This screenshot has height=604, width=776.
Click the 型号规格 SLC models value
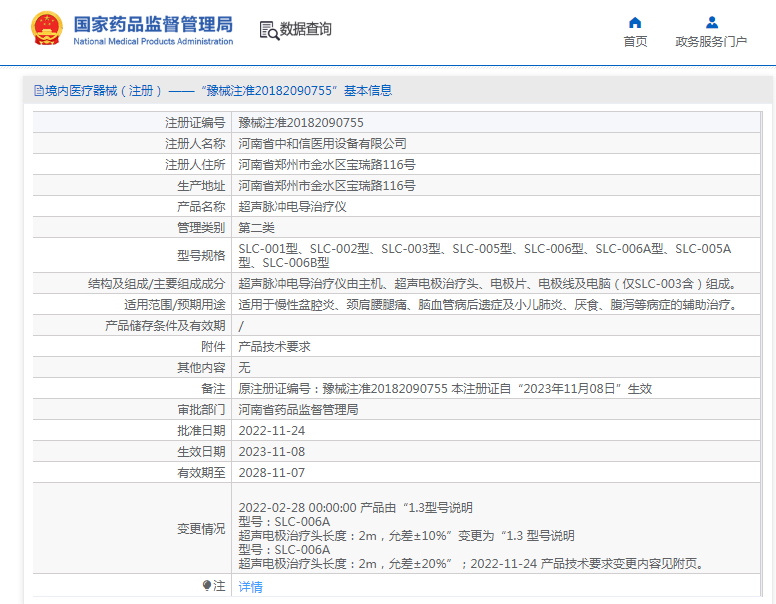[x=485, y=255]
